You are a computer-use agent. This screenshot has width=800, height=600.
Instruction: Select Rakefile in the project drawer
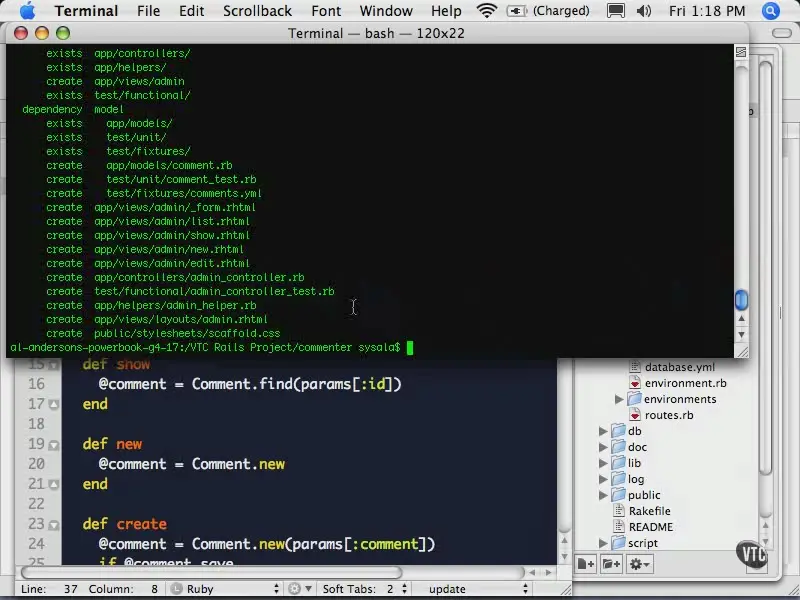649,511
